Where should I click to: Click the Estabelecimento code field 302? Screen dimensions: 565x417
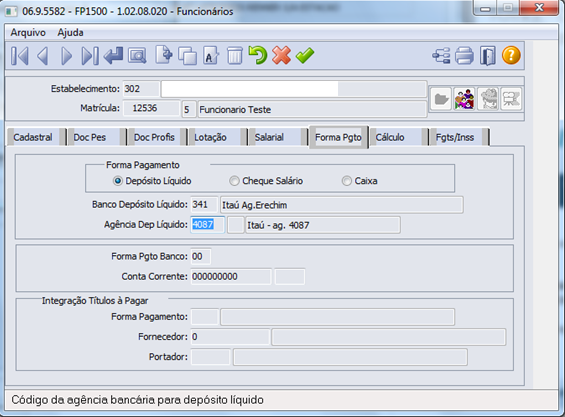[x=141, y=89]
